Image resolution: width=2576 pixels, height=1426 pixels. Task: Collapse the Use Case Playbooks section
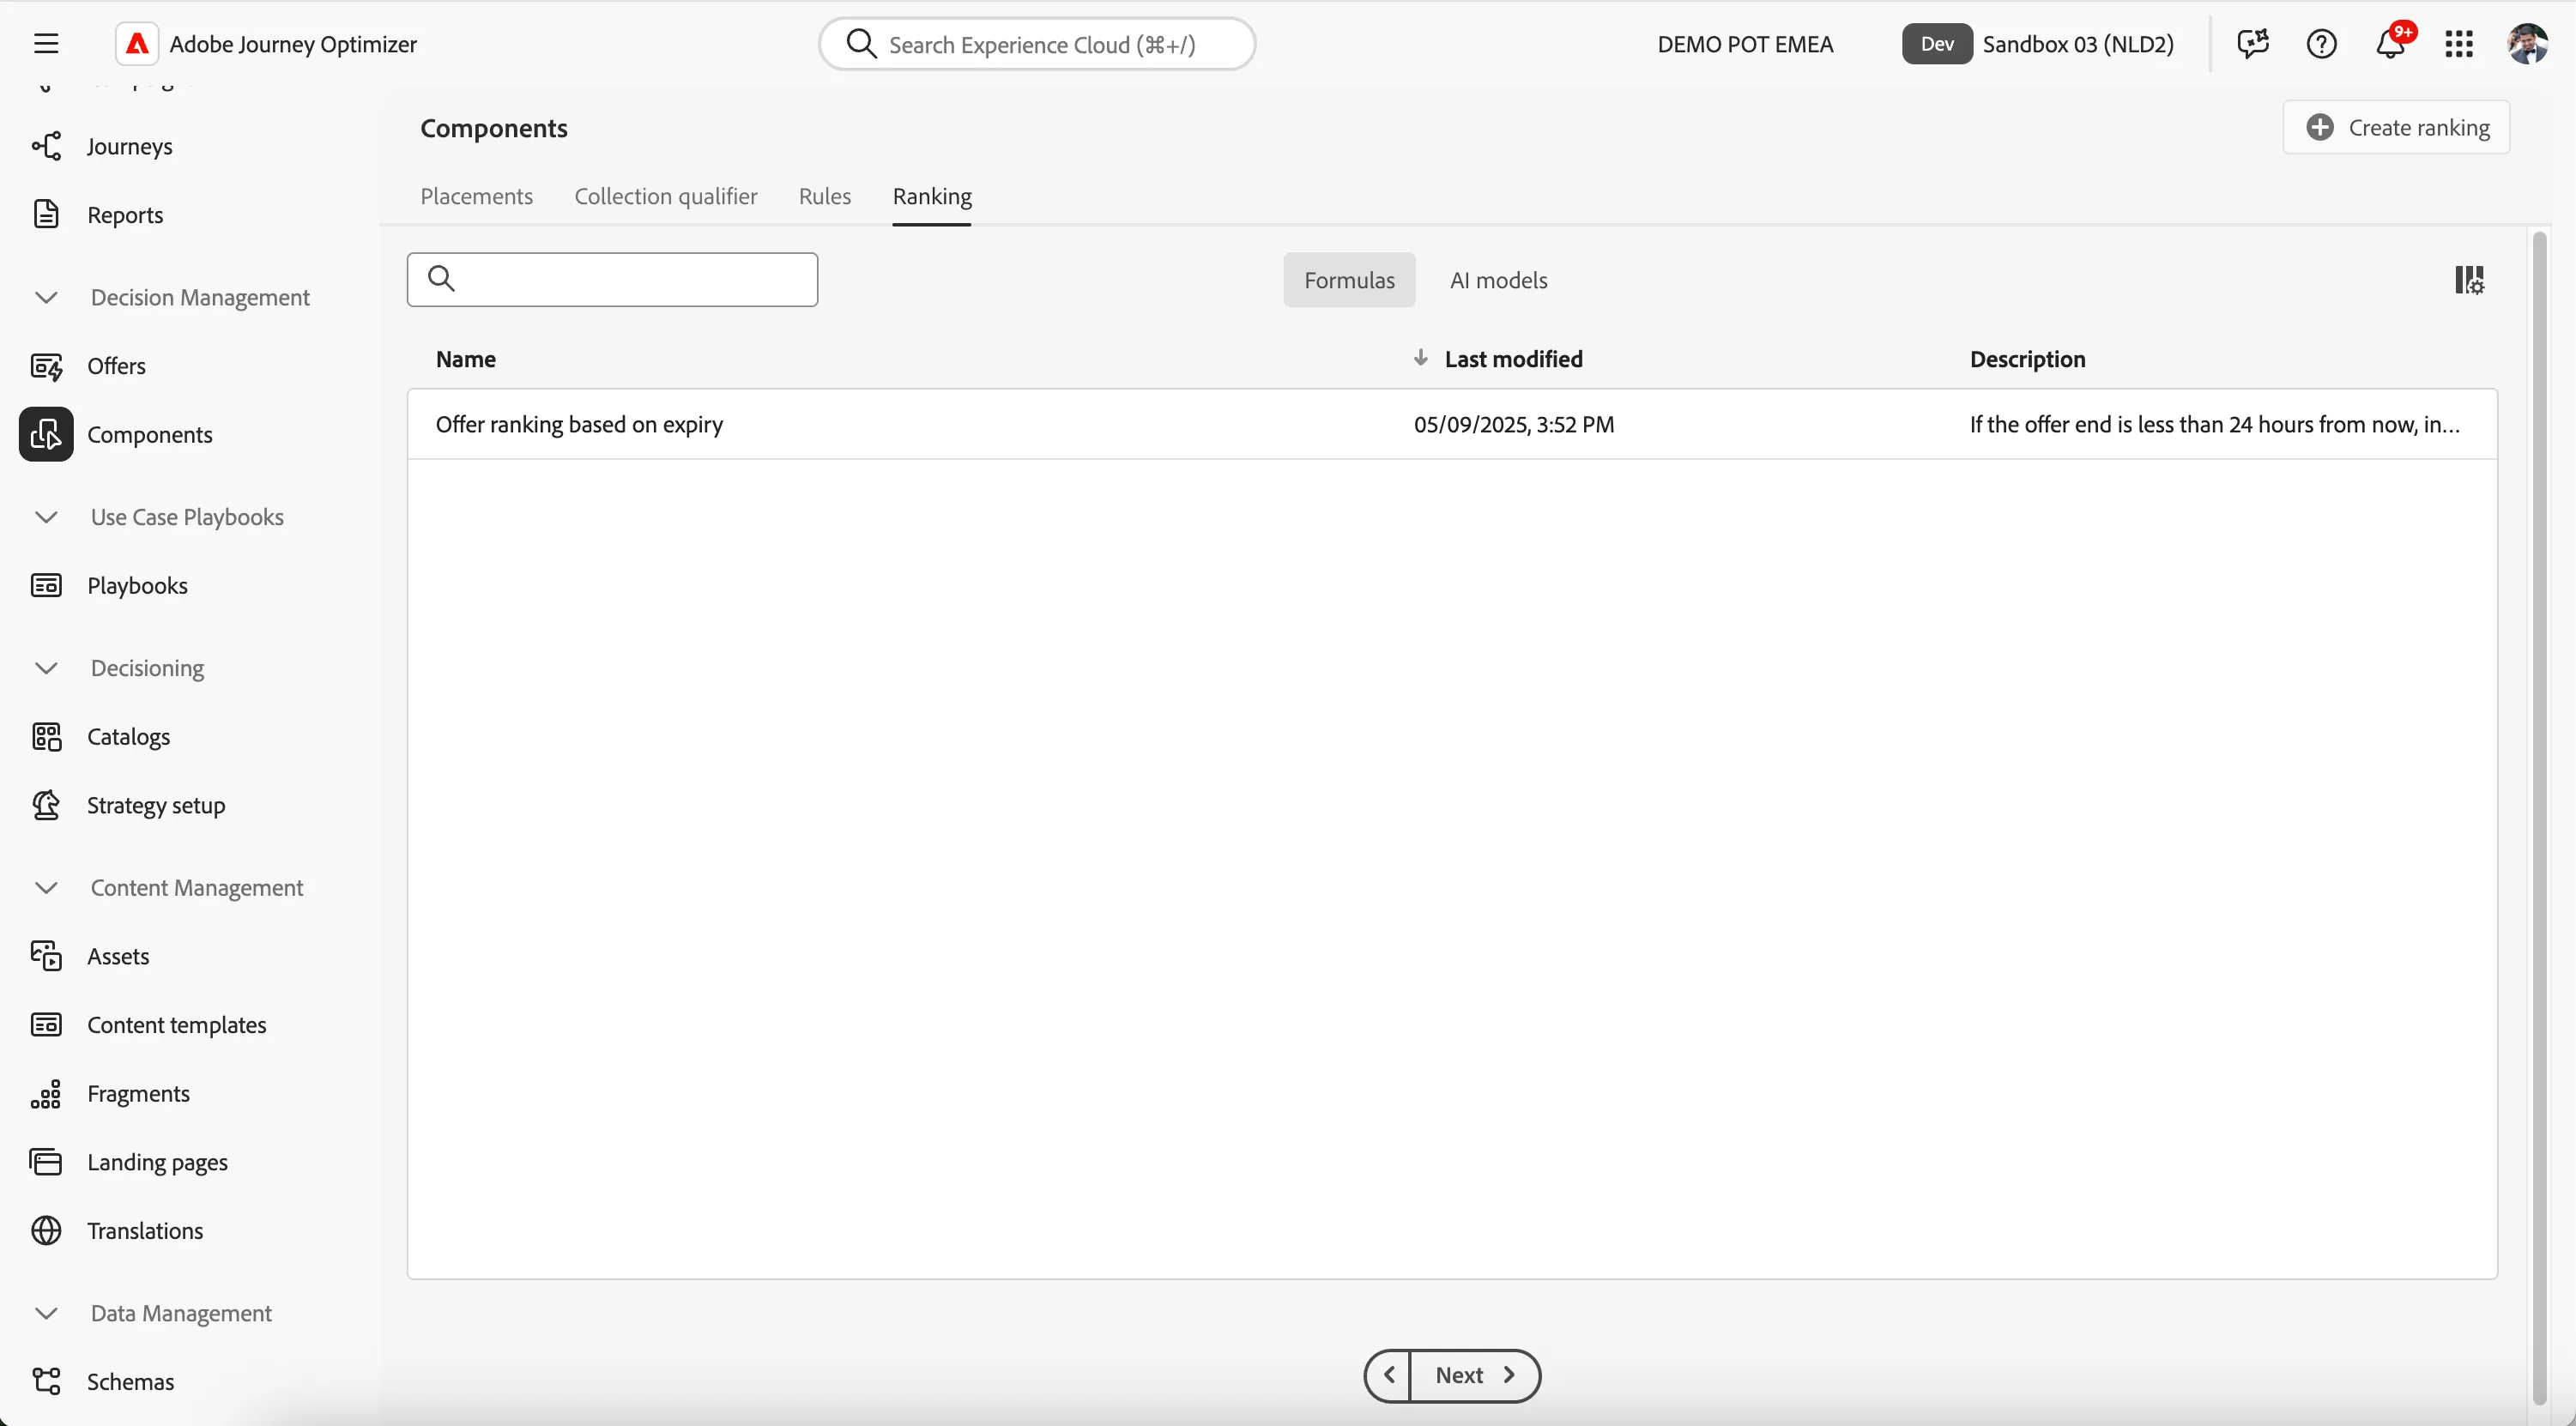tap(46, 517)
